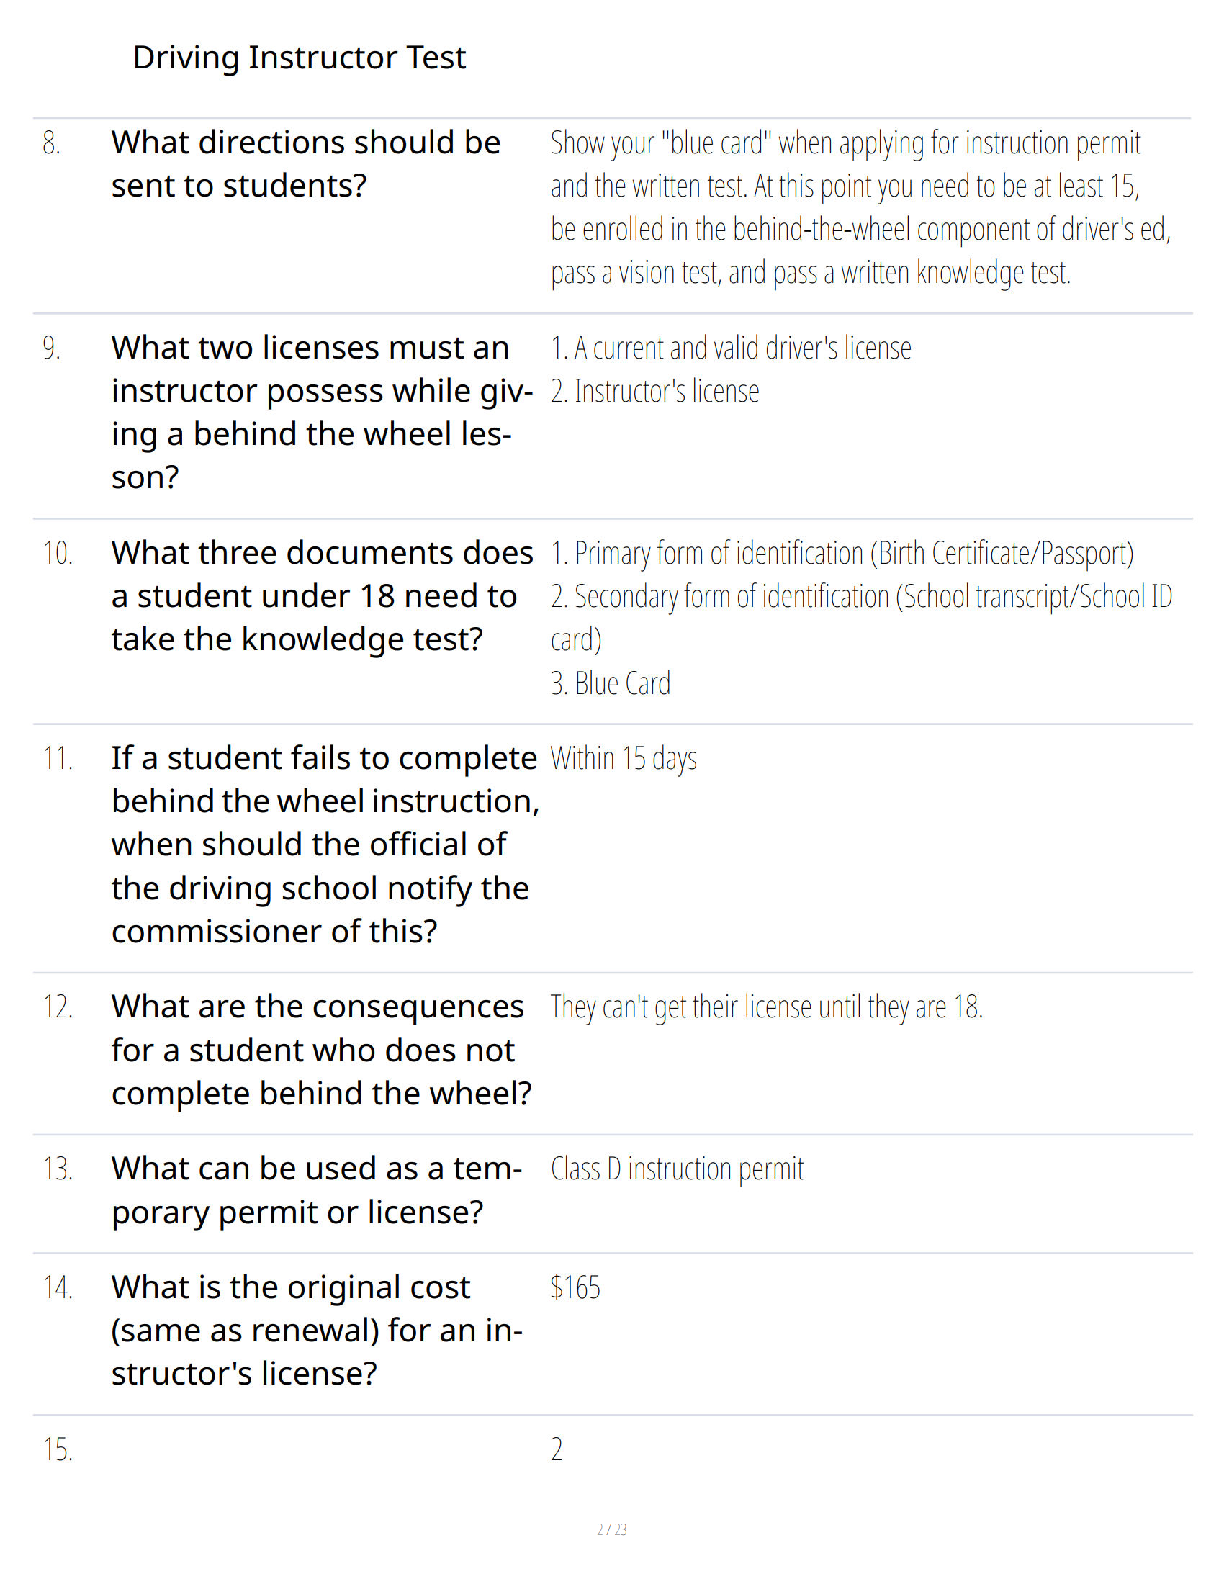Select question 10 about three documents
This screenshot has height=1584, width=1224.
click(322, 596)
